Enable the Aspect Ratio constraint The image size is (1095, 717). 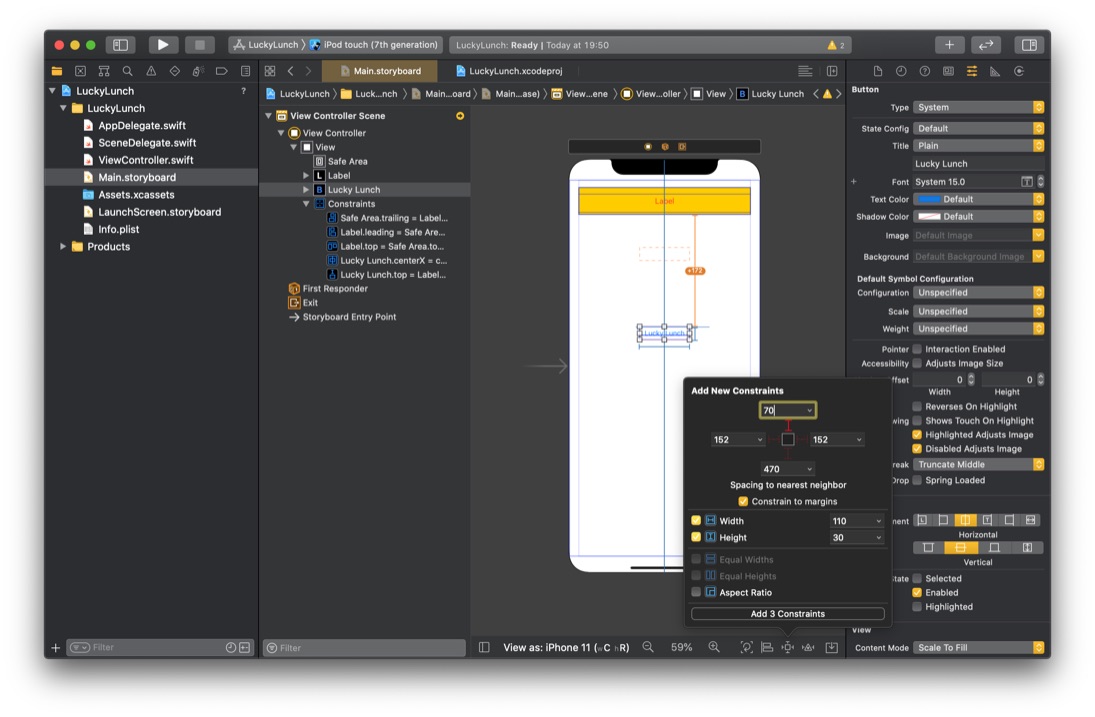[x=696, y=592]
